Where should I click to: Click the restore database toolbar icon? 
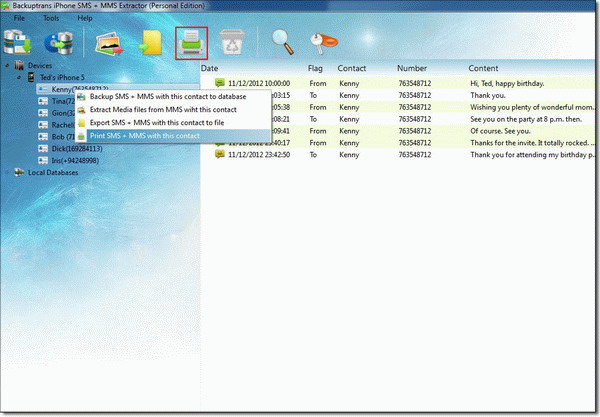pos(59,43)
